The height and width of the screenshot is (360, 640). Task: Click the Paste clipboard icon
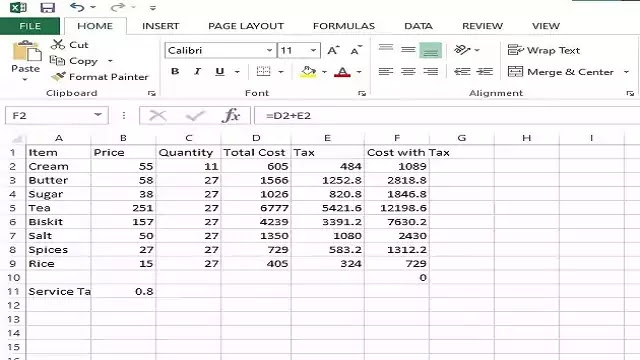click(x=27, y=51)
